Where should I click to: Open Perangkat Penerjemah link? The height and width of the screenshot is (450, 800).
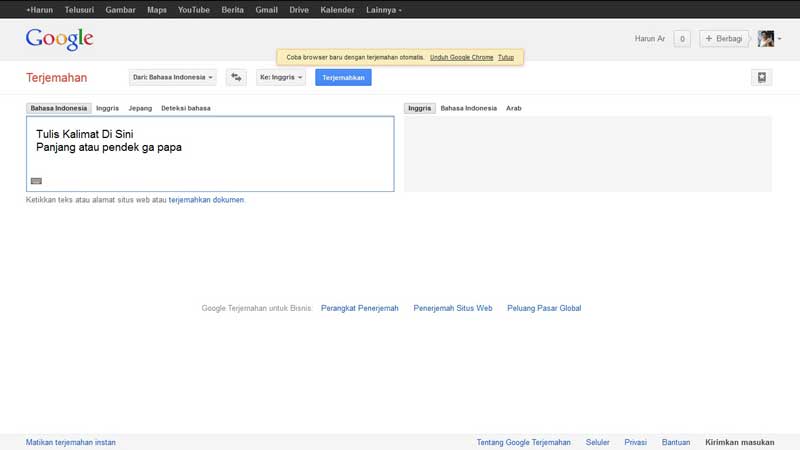360,308
